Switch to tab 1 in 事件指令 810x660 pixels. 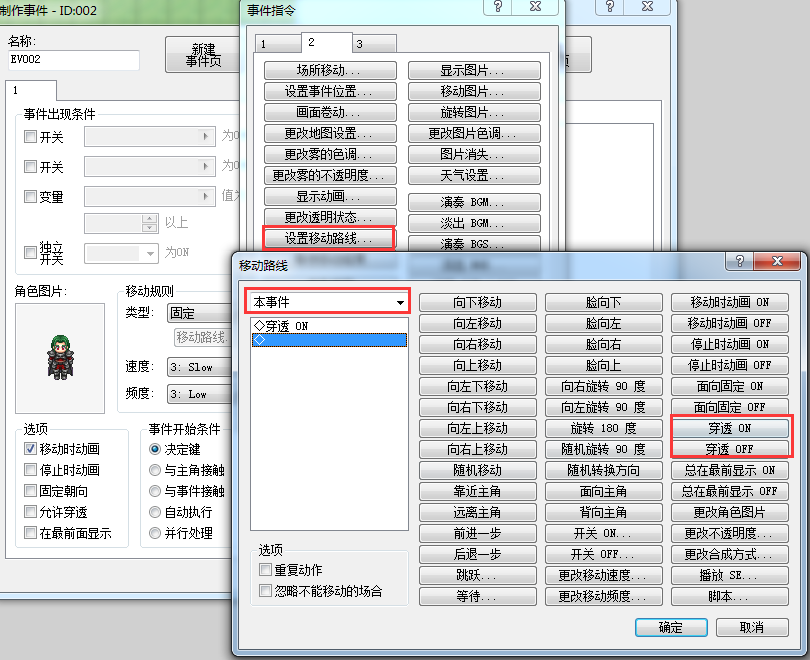[278, 44]
